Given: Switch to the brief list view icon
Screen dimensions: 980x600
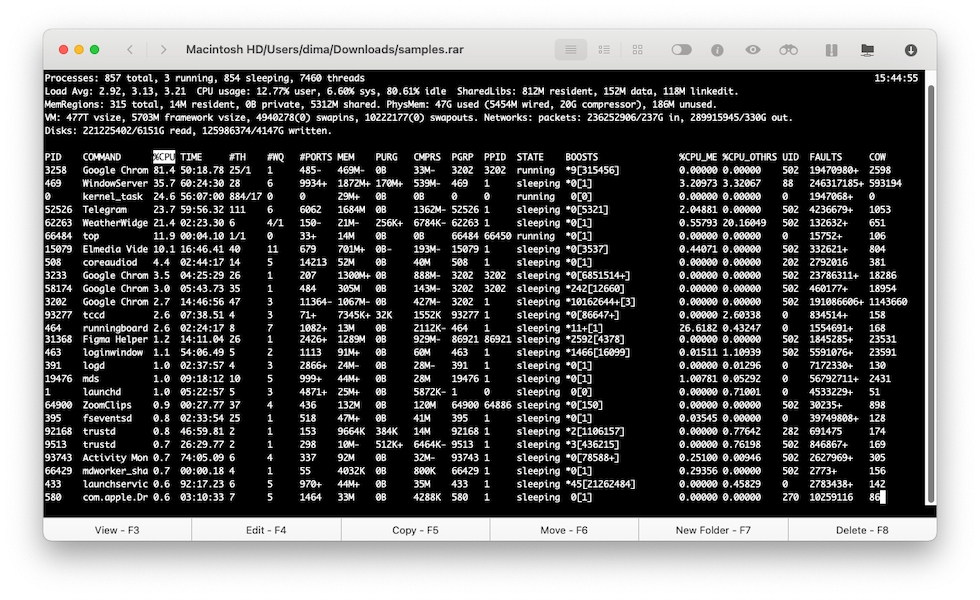Looking at the screenshot, I should tap(604, 49).
